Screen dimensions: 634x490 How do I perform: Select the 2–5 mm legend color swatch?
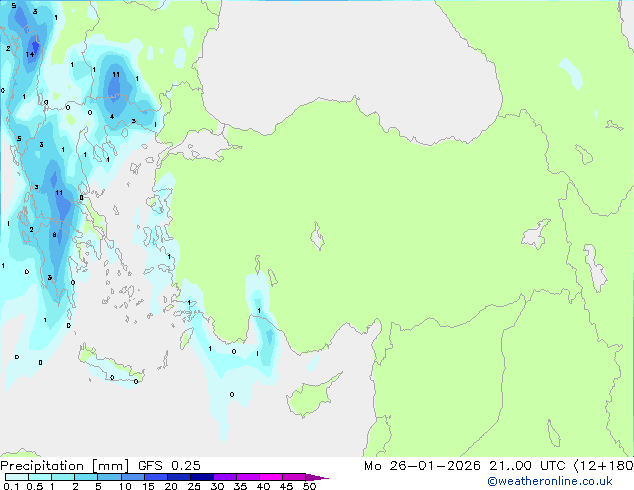point(86,477)
